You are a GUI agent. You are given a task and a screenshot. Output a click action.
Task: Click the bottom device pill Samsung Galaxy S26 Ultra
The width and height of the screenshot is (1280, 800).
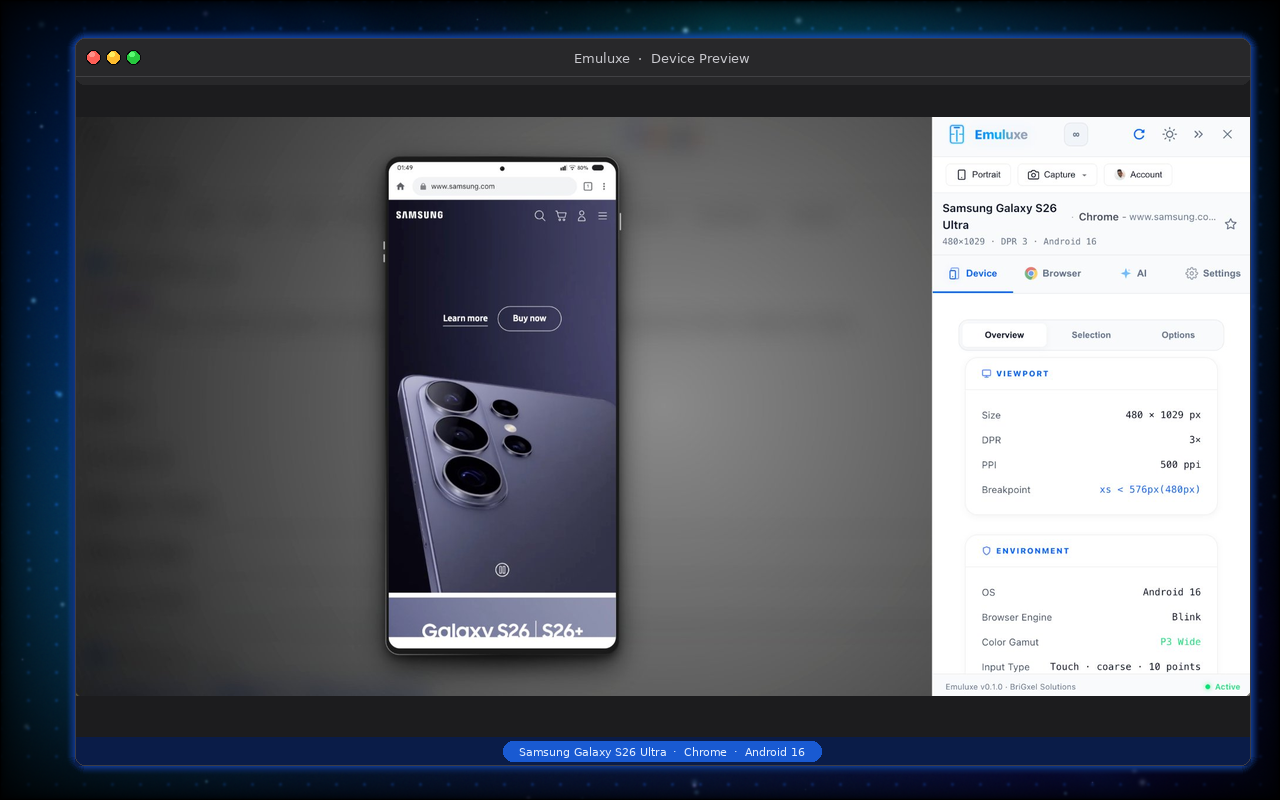pos(662,752)
